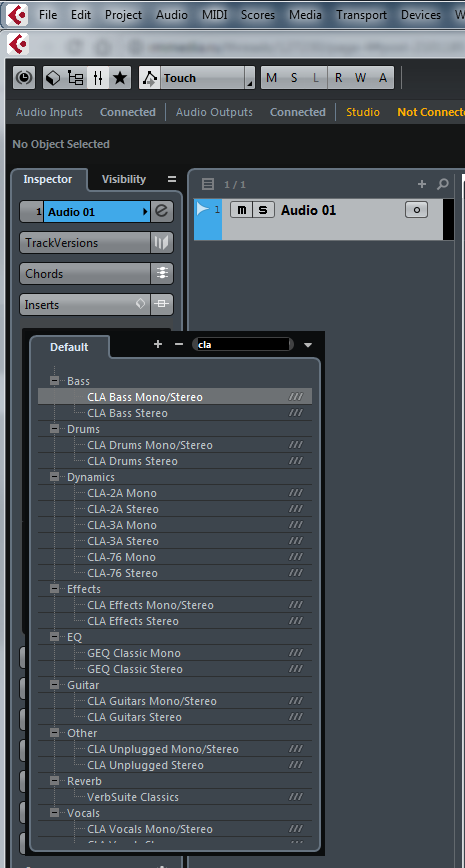Image resolution: width=465 pixels, height=868 pixels.
Task: Collapse the Drums category
Action: [x=54, y=429]
